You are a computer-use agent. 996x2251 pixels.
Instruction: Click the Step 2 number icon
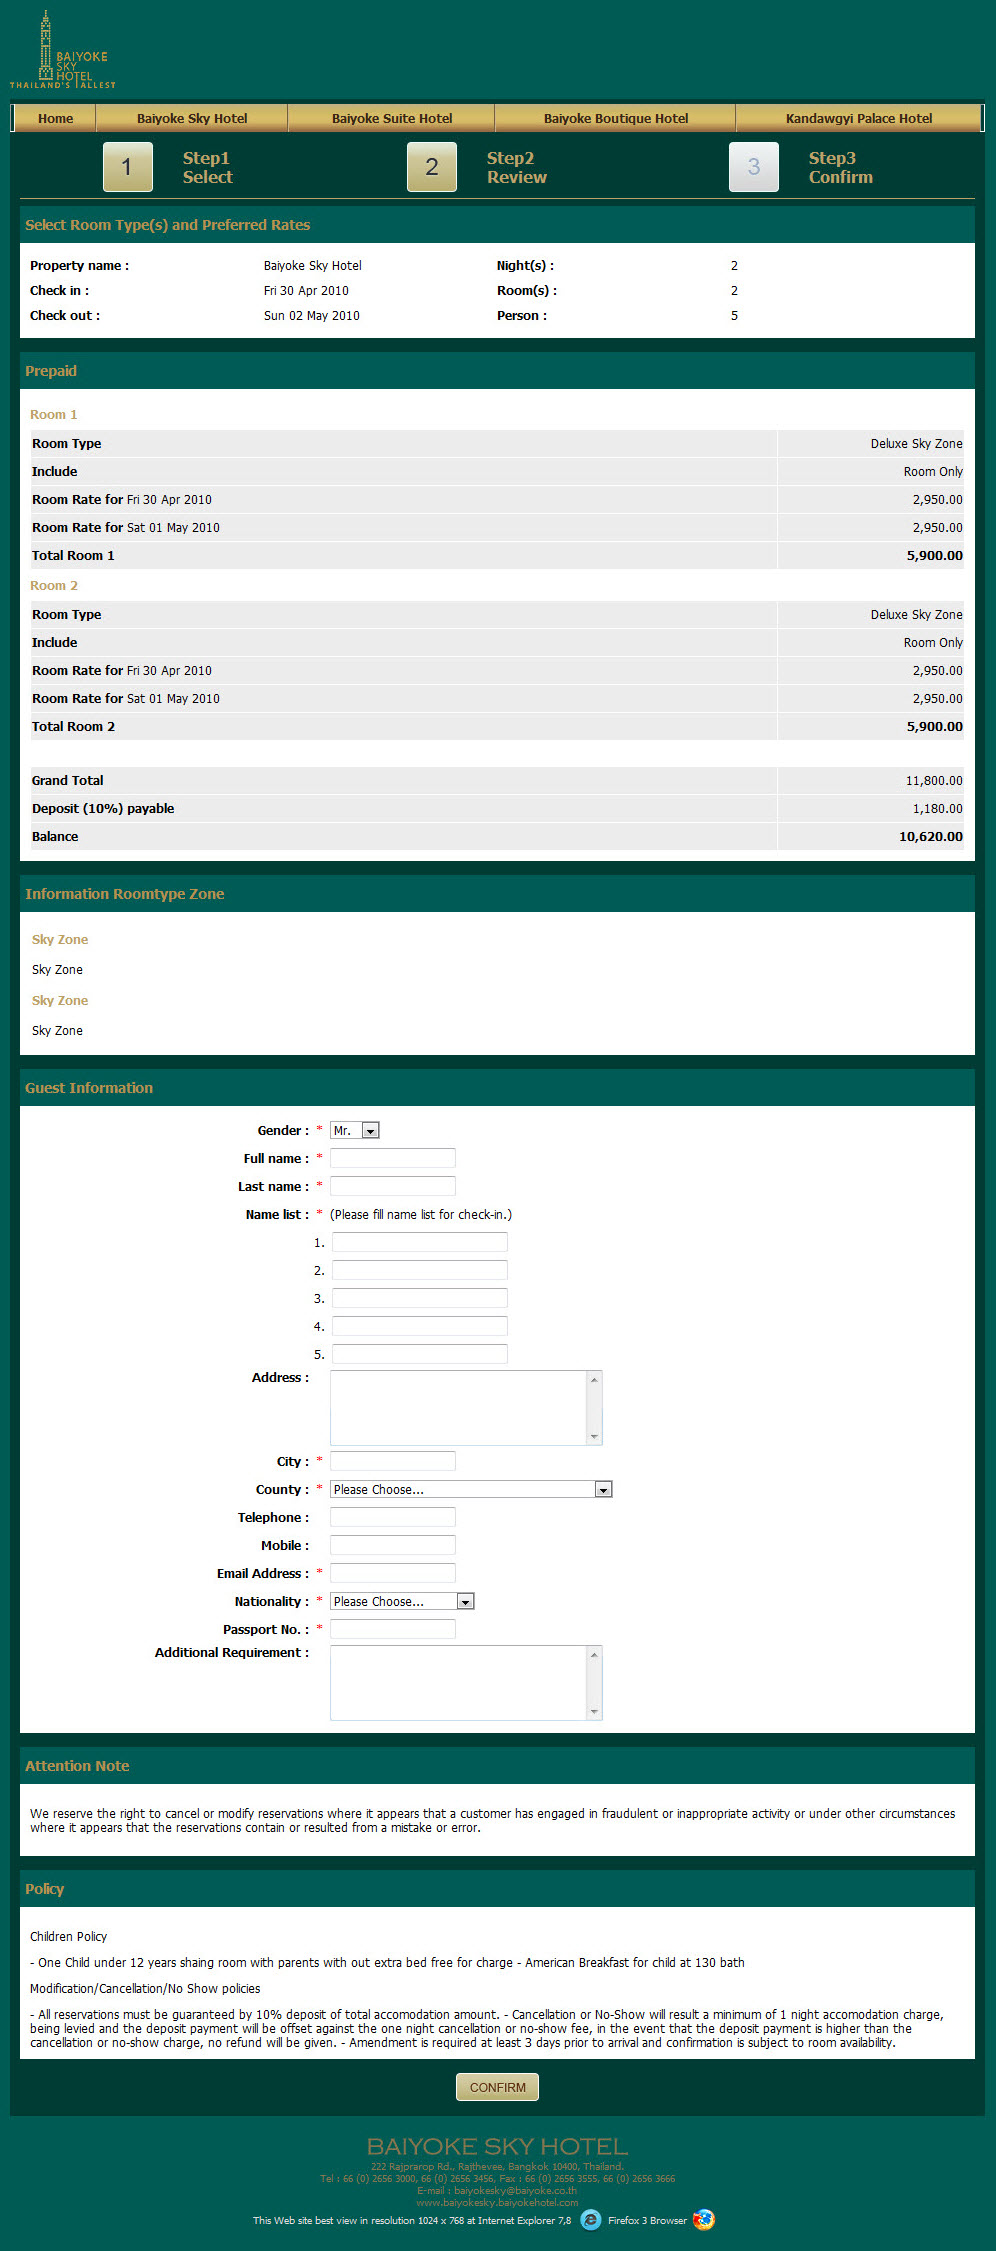pyautogui.click(x=431, y=167)
